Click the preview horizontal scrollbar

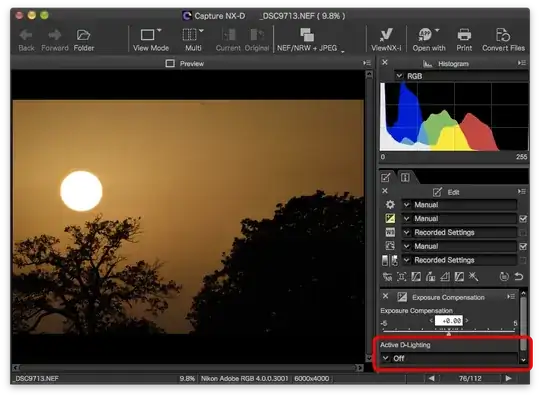point(188,368)
